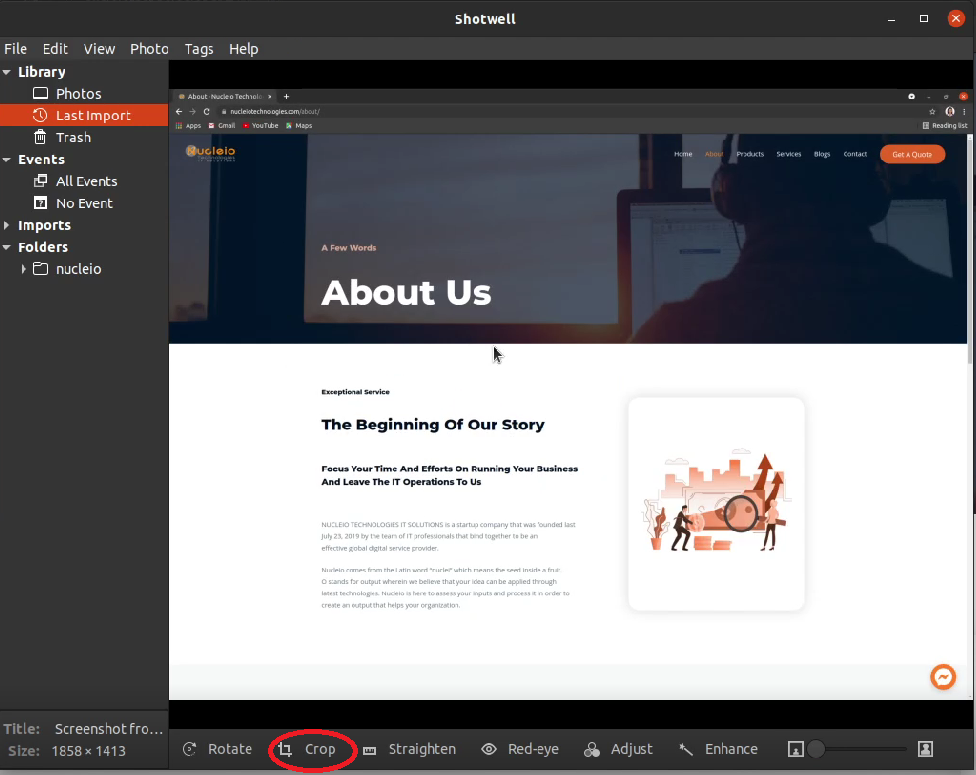Click the Rotate button label

pyautogui.click(x=230, y=749)
